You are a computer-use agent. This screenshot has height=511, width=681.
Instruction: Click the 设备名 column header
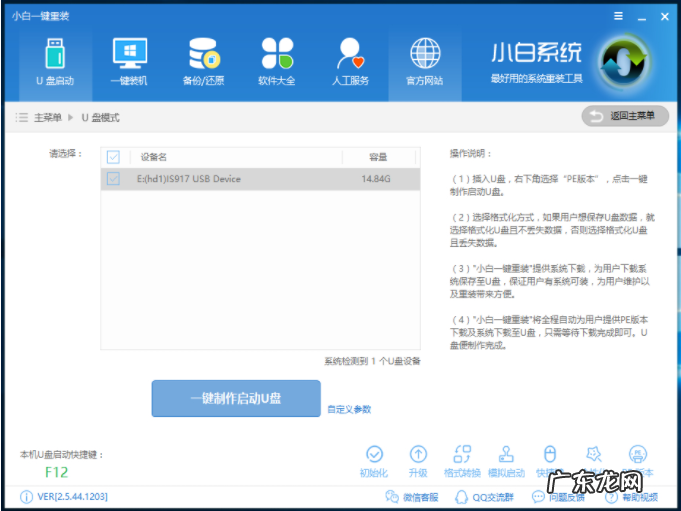(x=154, y=157)
